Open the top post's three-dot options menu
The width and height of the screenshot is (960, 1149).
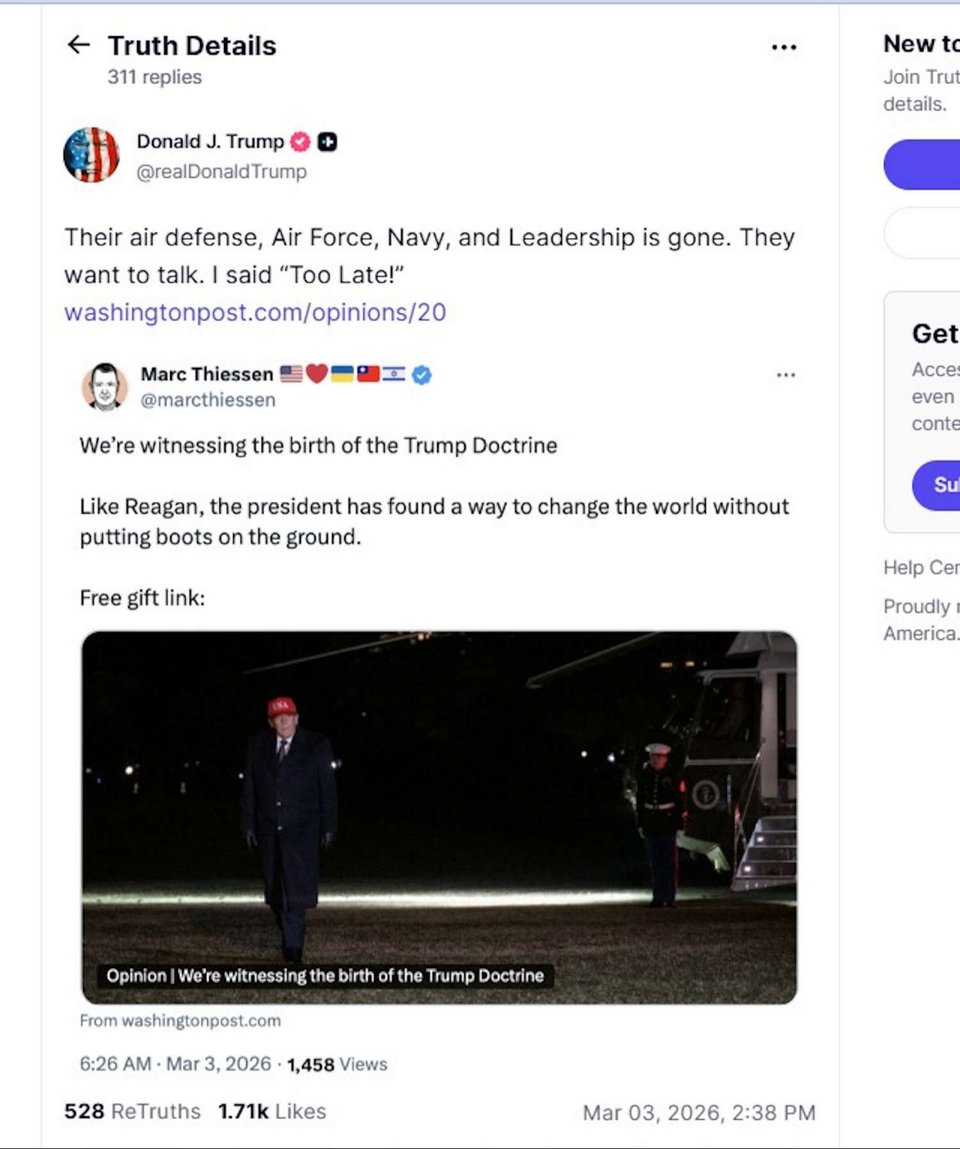[784, 47]
